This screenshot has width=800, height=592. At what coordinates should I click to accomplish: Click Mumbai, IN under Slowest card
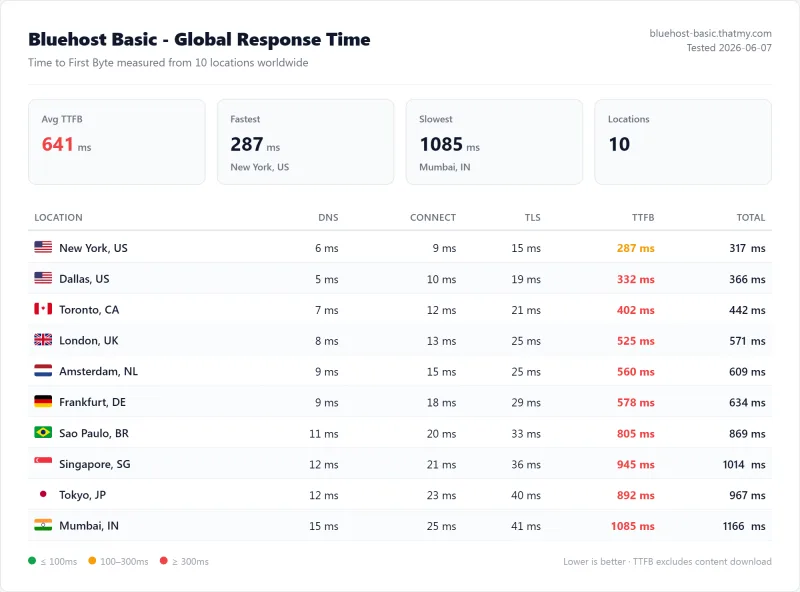pos(445,167)
